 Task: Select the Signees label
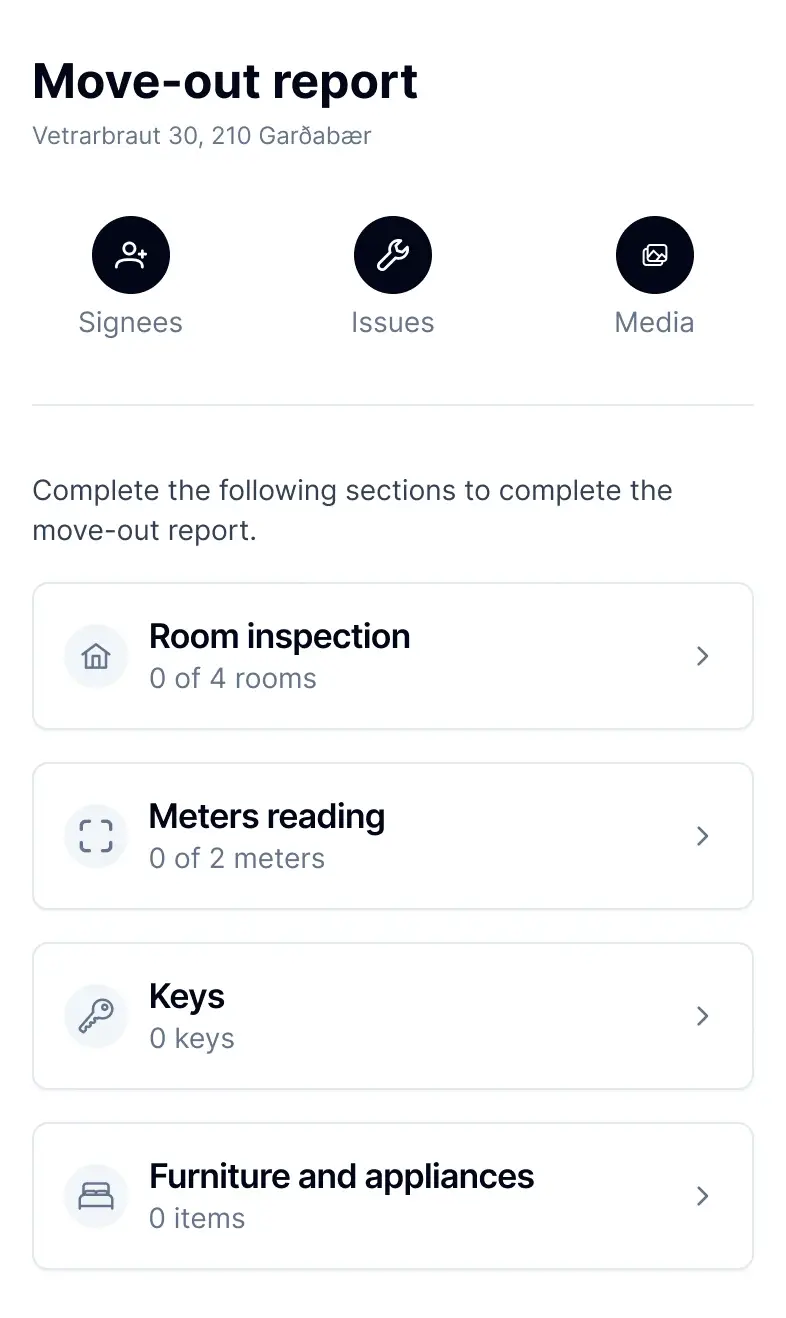click(131, 323)
